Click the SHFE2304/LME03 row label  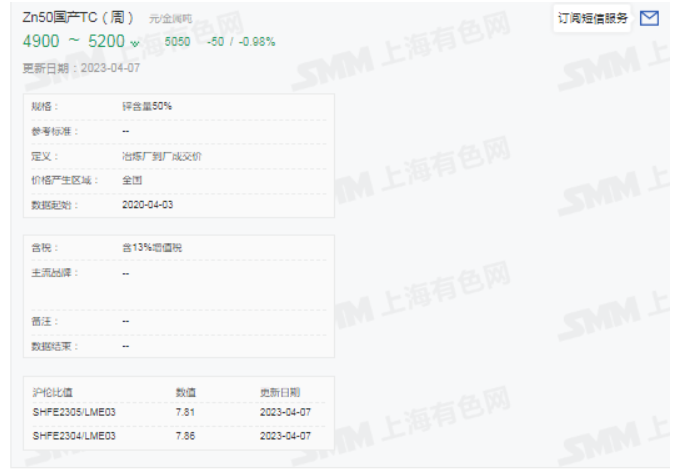tap(74, 436)
